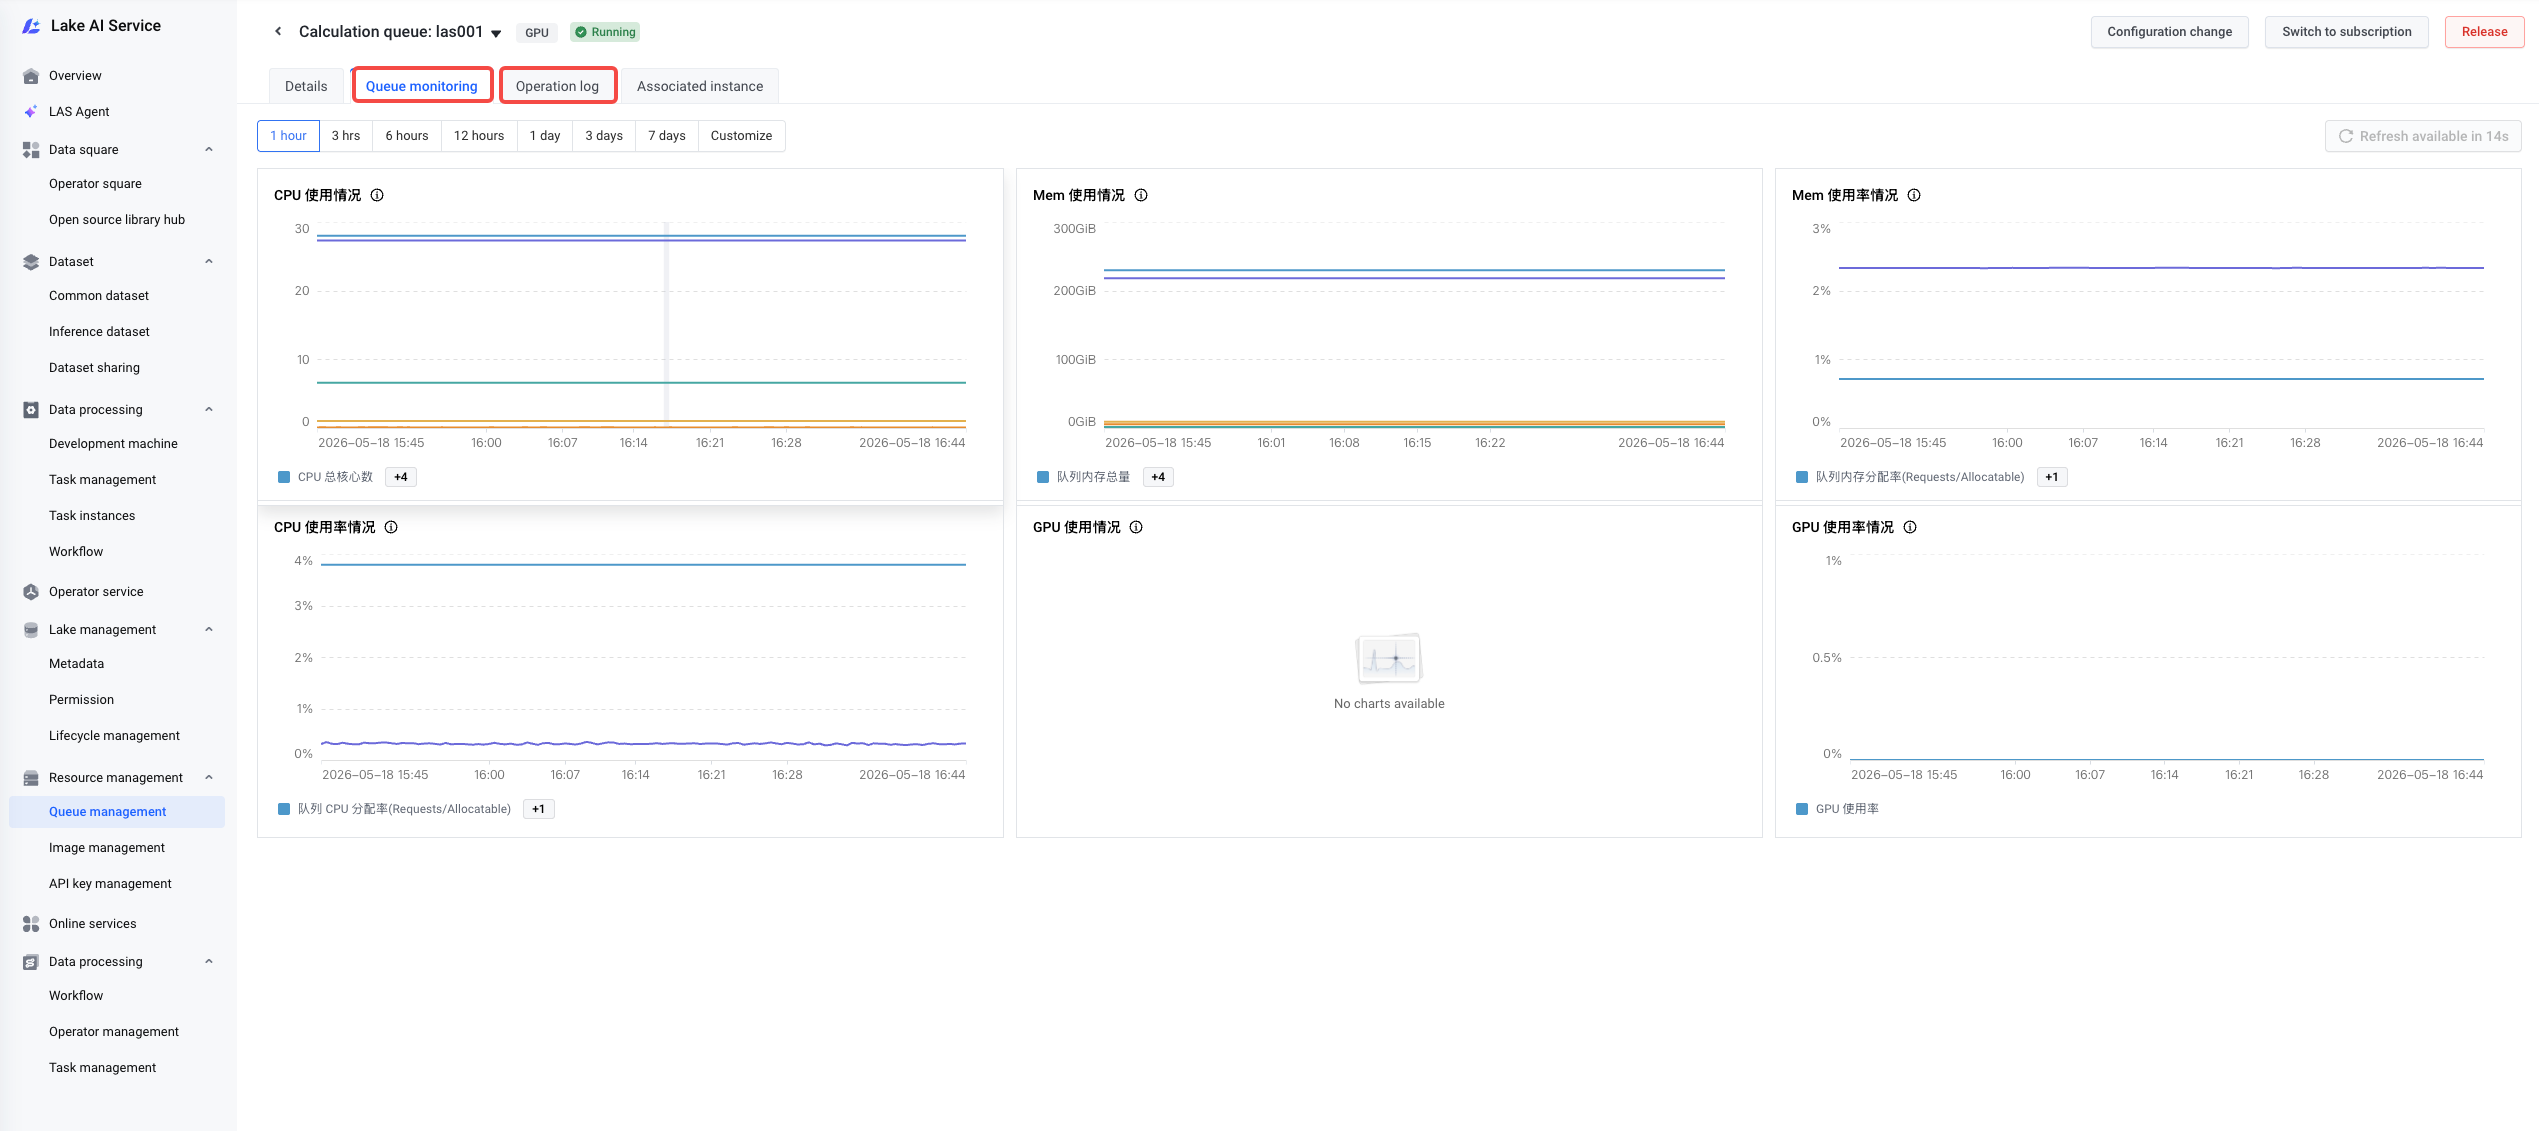
Task: Select the 1 hour time range
Action: (288, 136)
